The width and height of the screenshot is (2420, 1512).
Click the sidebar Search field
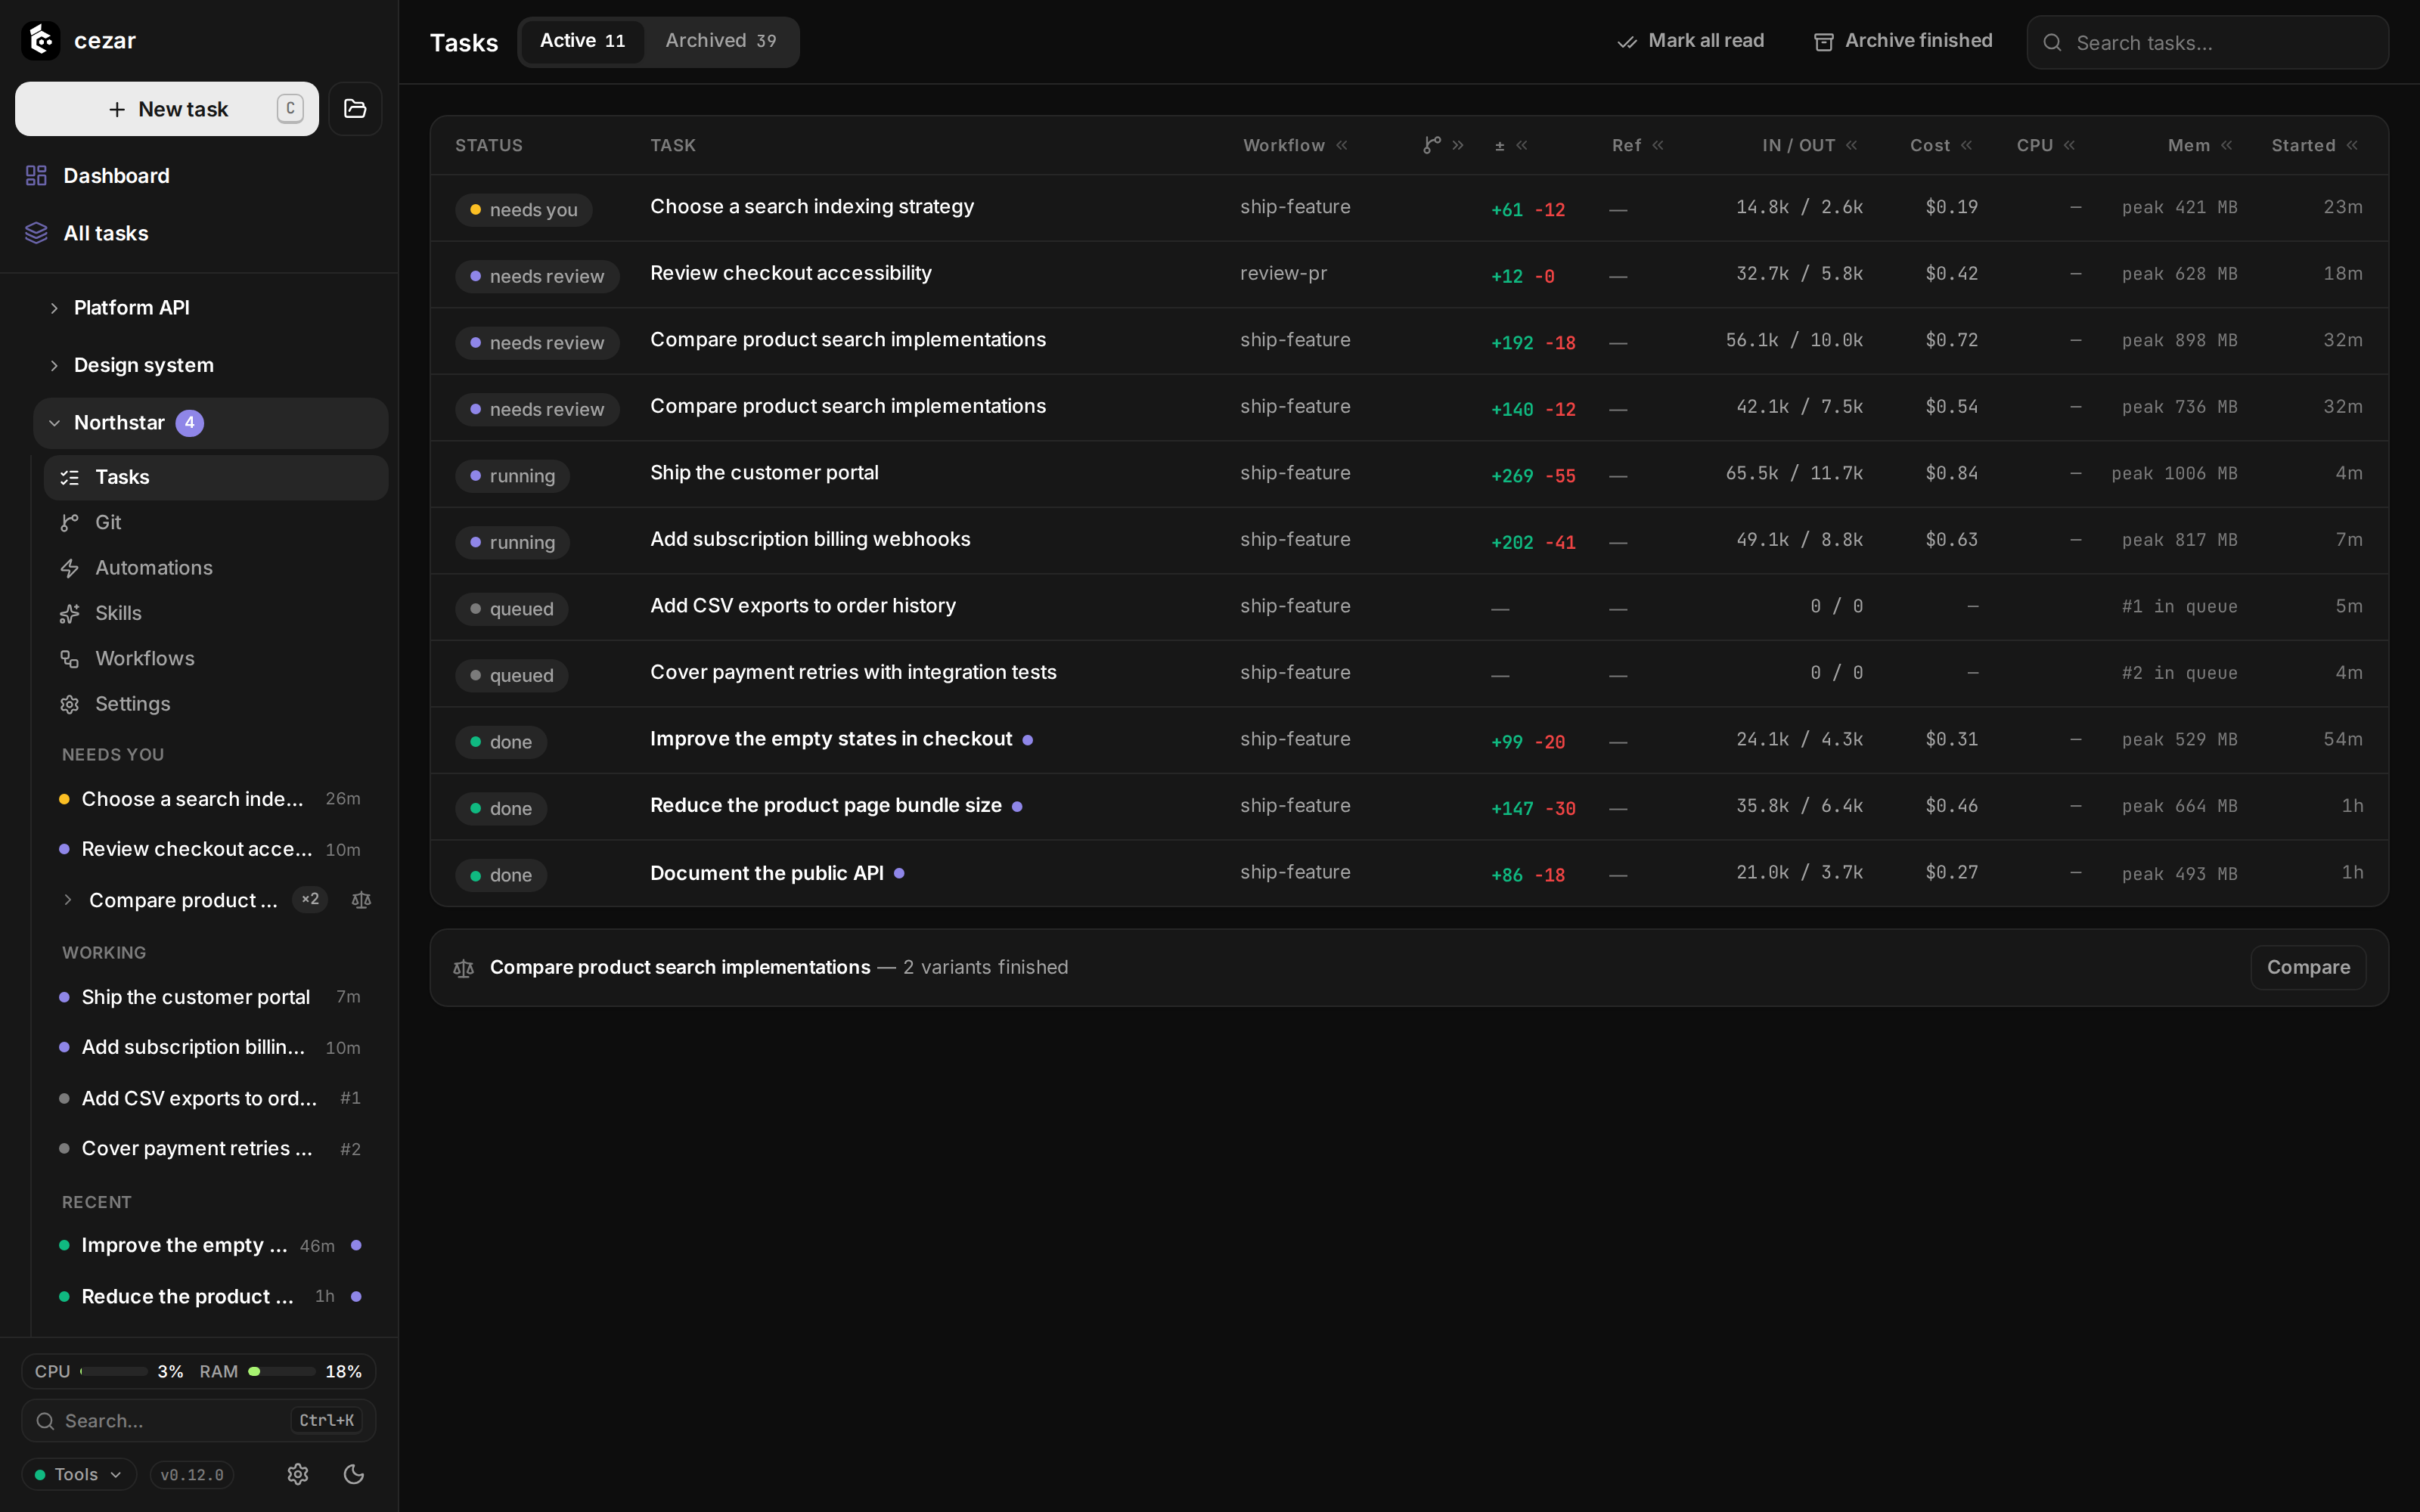[x=198, y=1421]
